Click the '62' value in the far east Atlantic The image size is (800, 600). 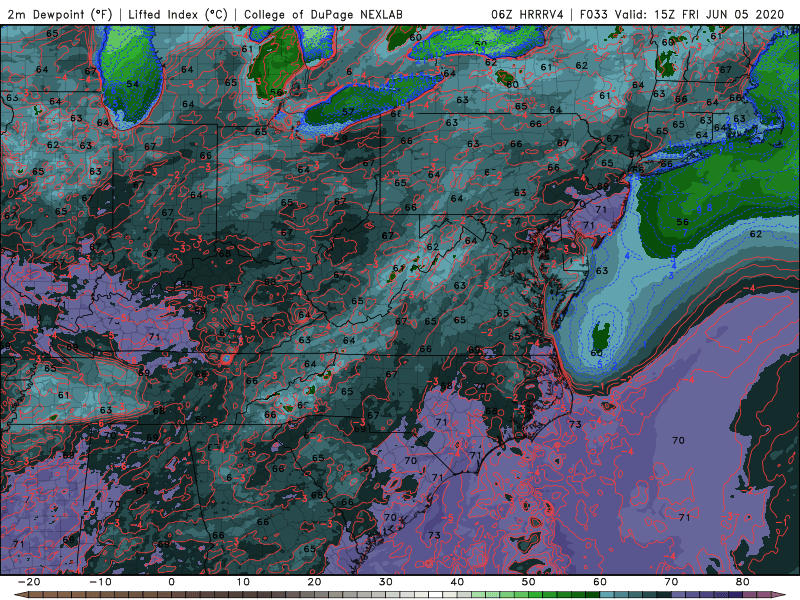tap(756, 234)
